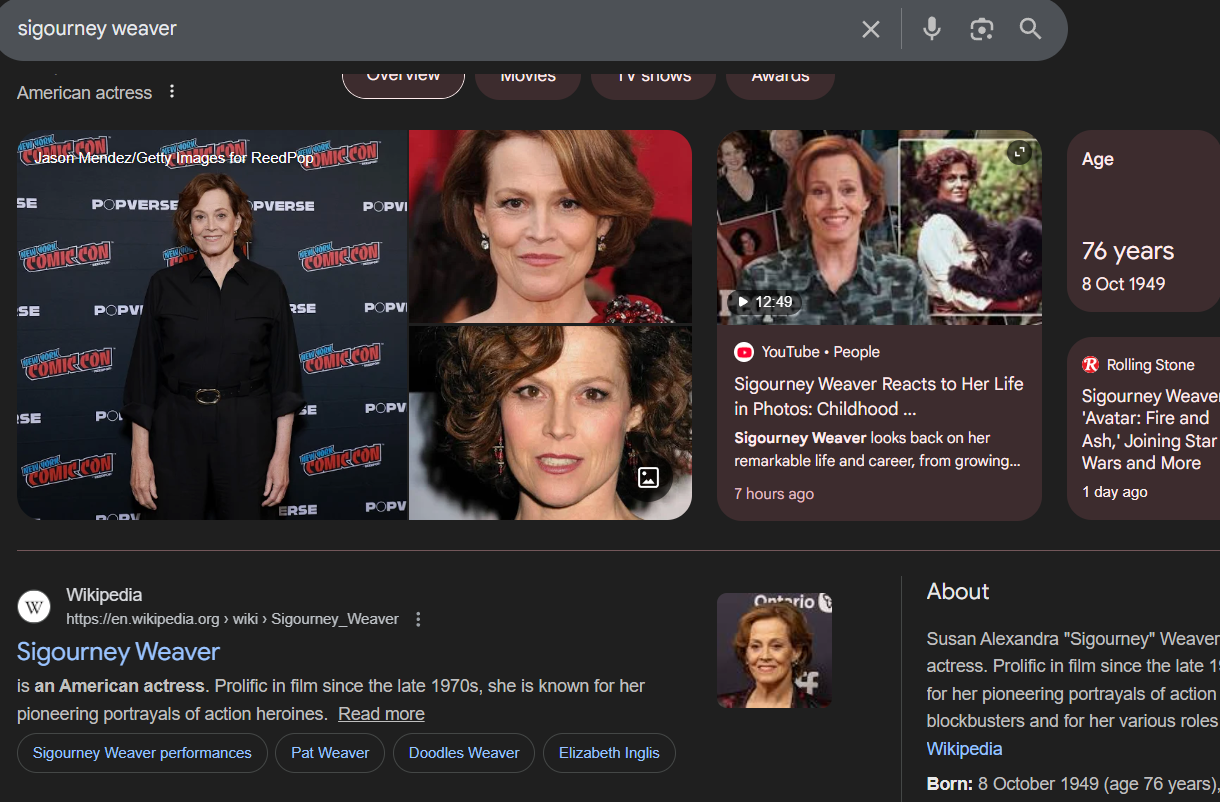Click the Wikipedia URL breadcrumb text
The width and height of the screenshot is (1220, 802).
(x=232, y=619)
